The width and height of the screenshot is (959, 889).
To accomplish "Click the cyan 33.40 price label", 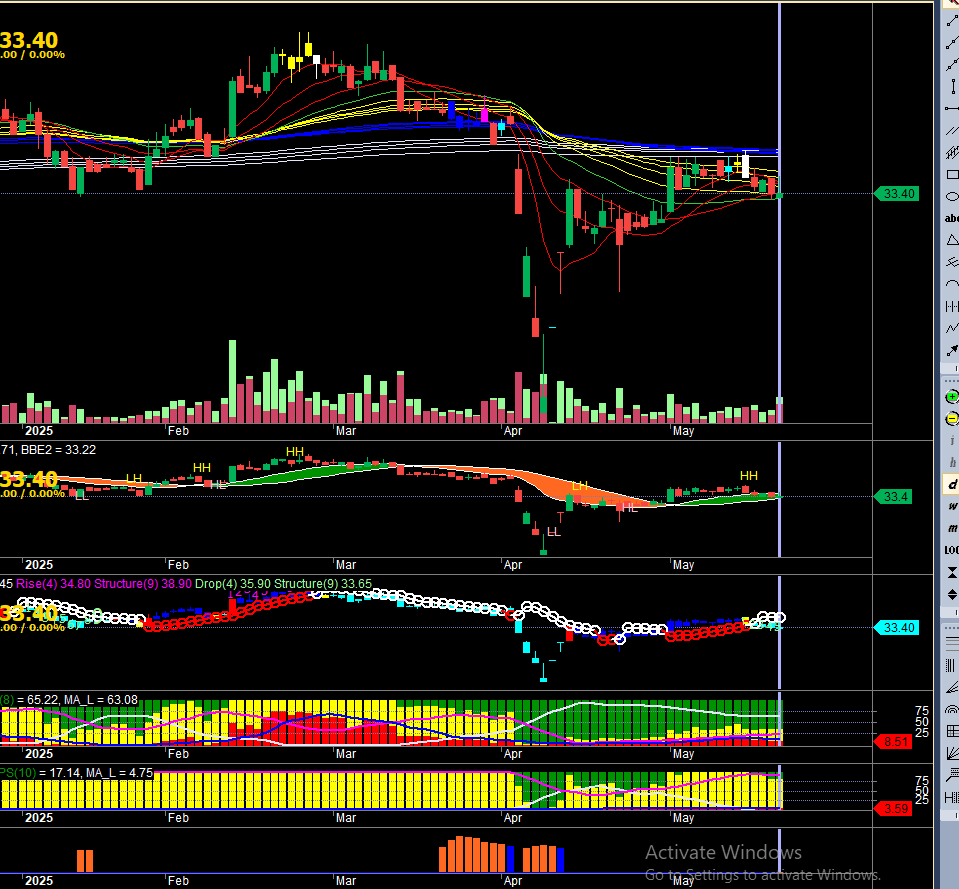I will (x=898, y=627).
